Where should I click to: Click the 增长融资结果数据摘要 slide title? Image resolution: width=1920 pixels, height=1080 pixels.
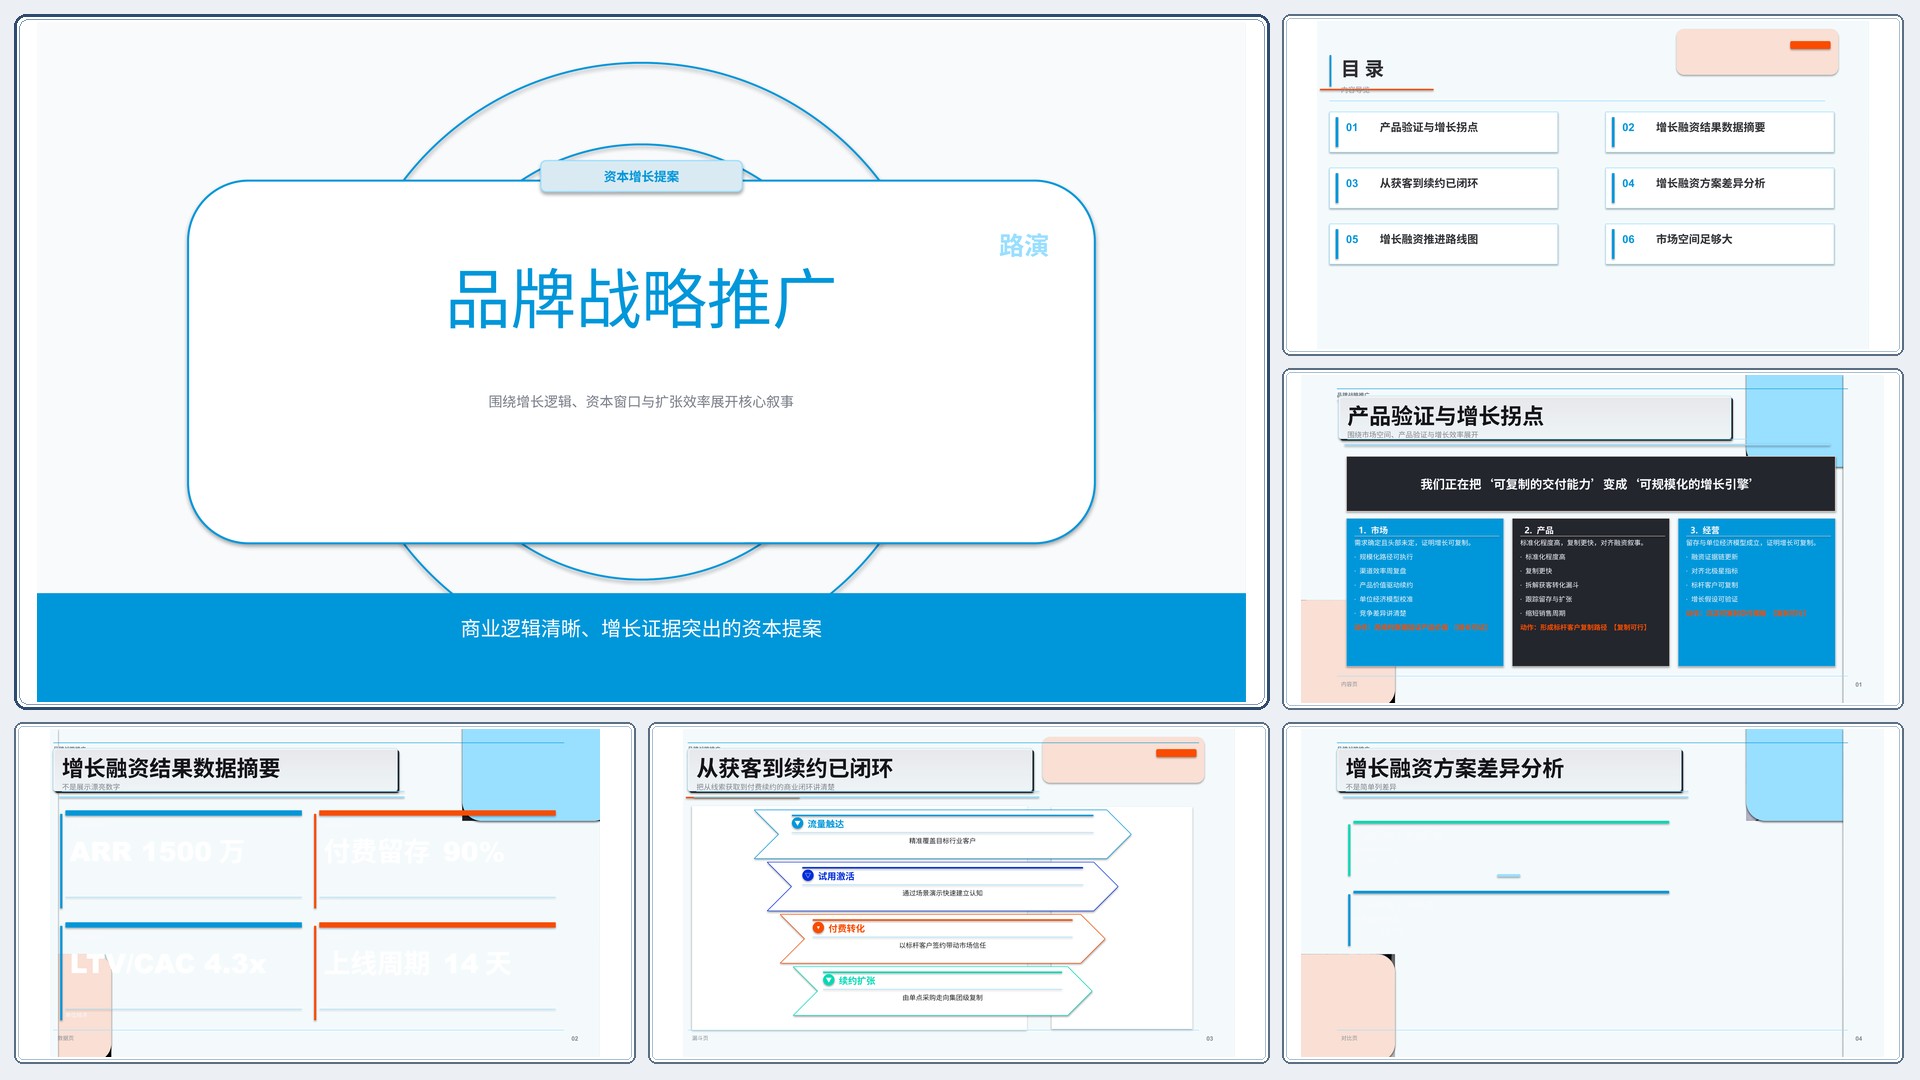(171, 768)
